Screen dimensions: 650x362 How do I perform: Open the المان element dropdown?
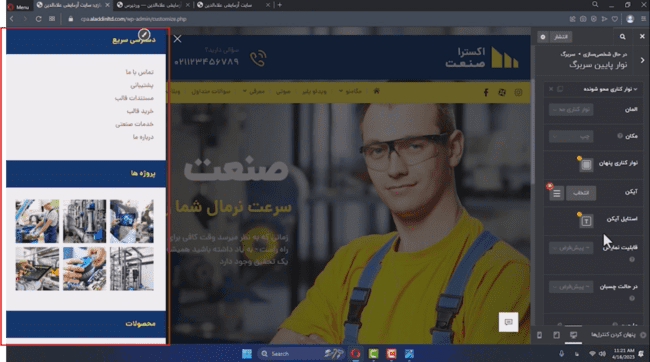click(571, 109)
